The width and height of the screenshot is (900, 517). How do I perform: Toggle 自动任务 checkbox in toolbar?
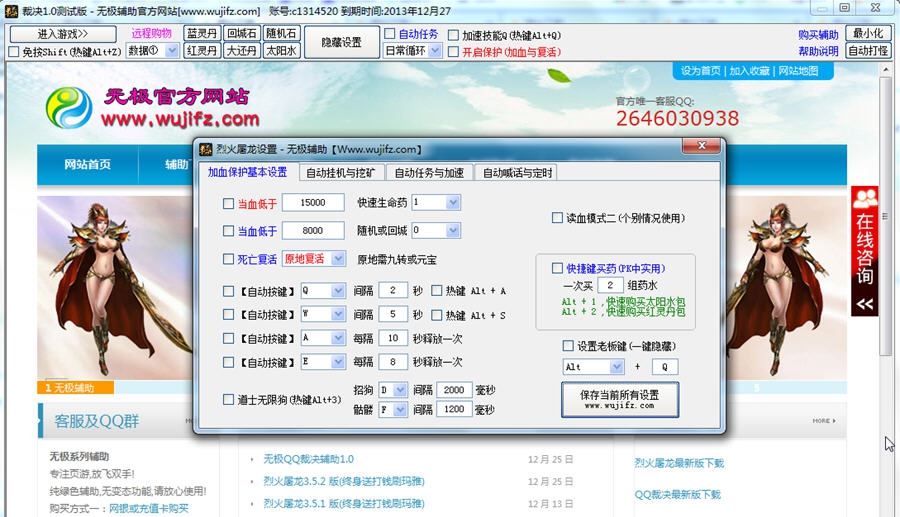point(390,34)
